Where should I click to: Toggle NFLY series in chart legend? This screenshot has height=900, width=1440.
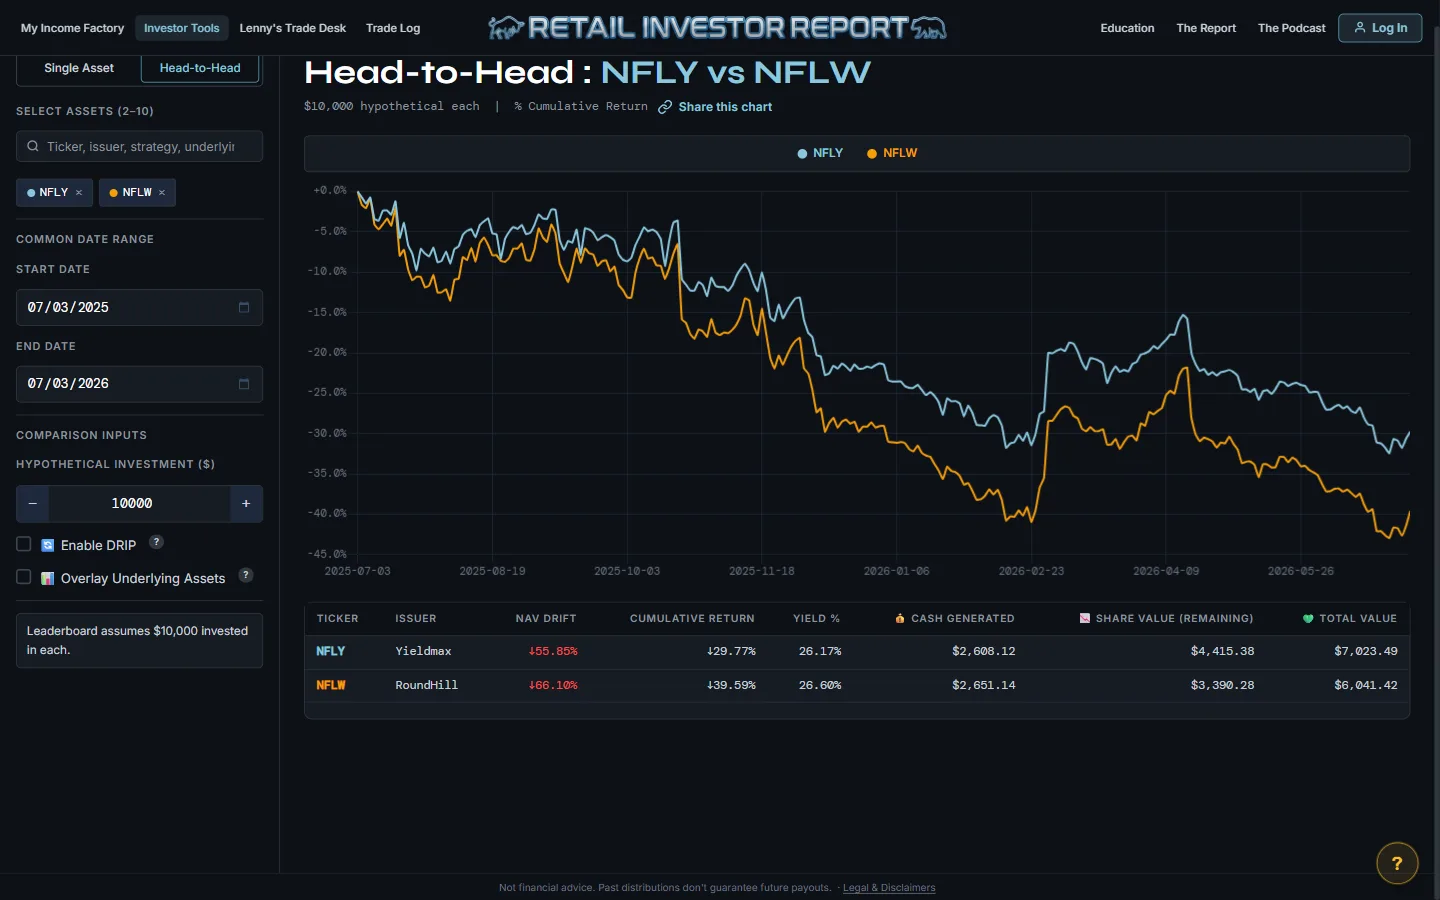coord(820,153)
